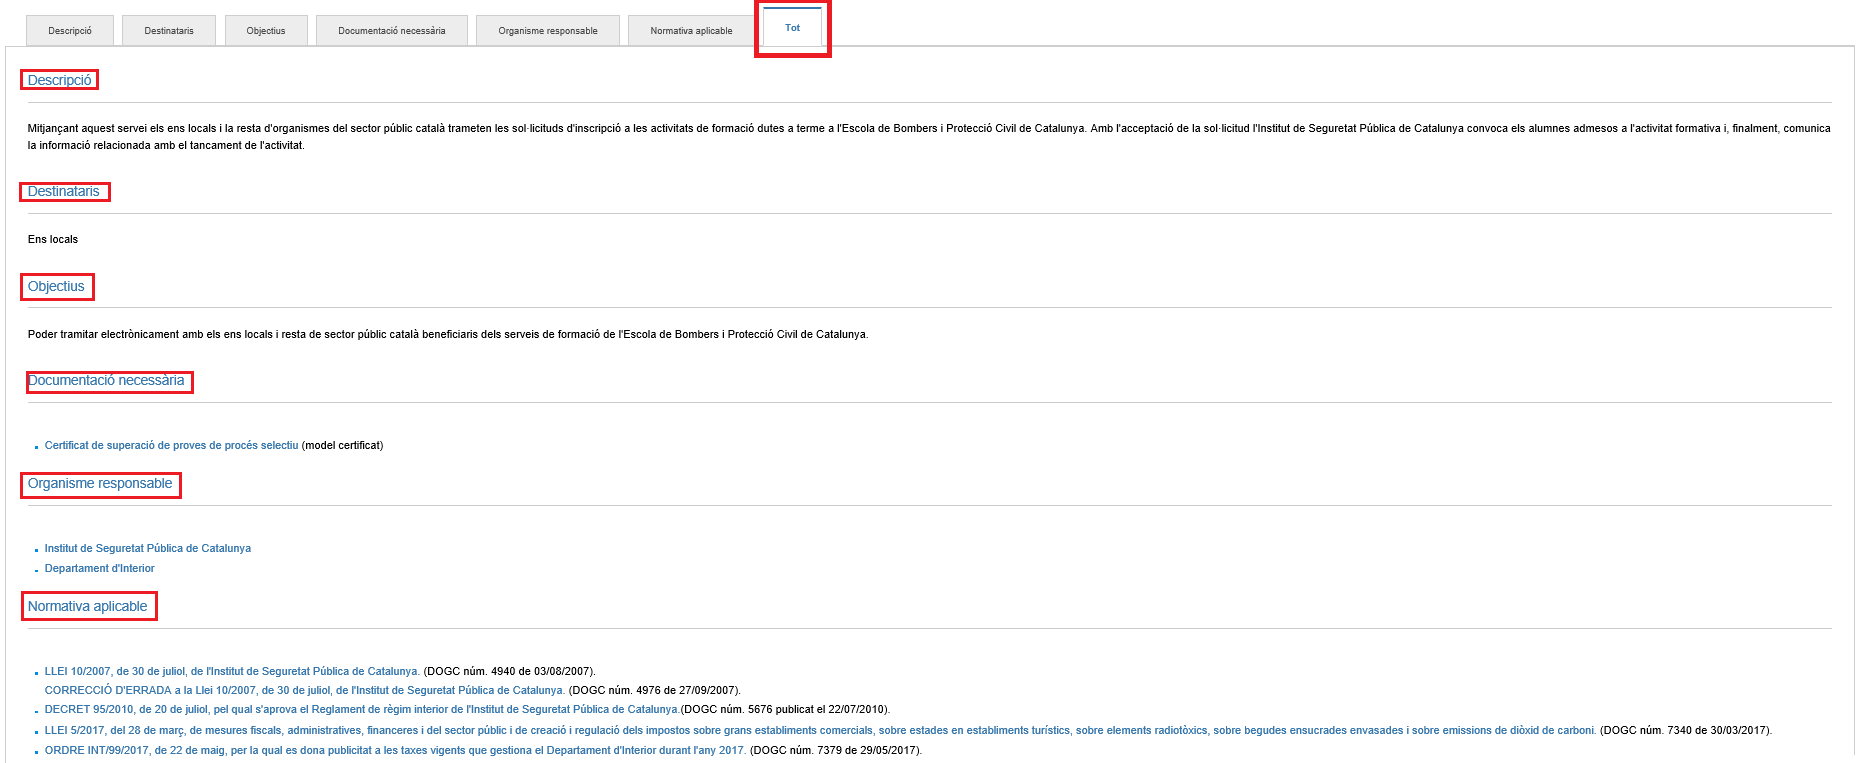
Task: Go to the Documentació necessària tab
Action: [x=391, y=31]
